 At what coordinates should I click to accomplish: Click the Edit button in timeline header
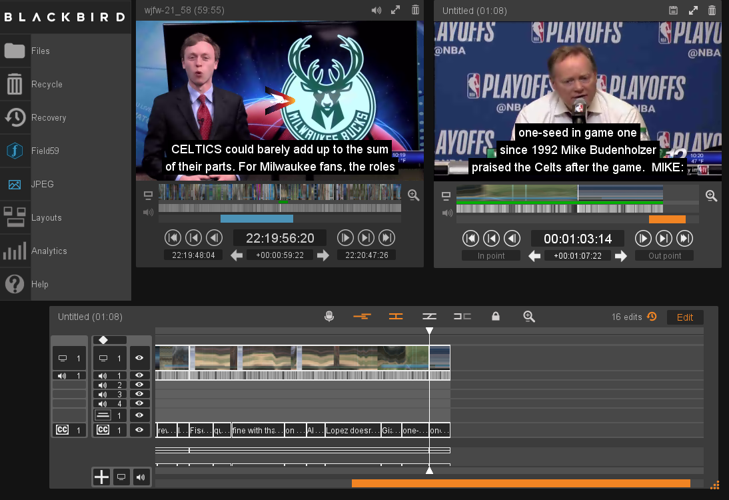pos(685,317)
